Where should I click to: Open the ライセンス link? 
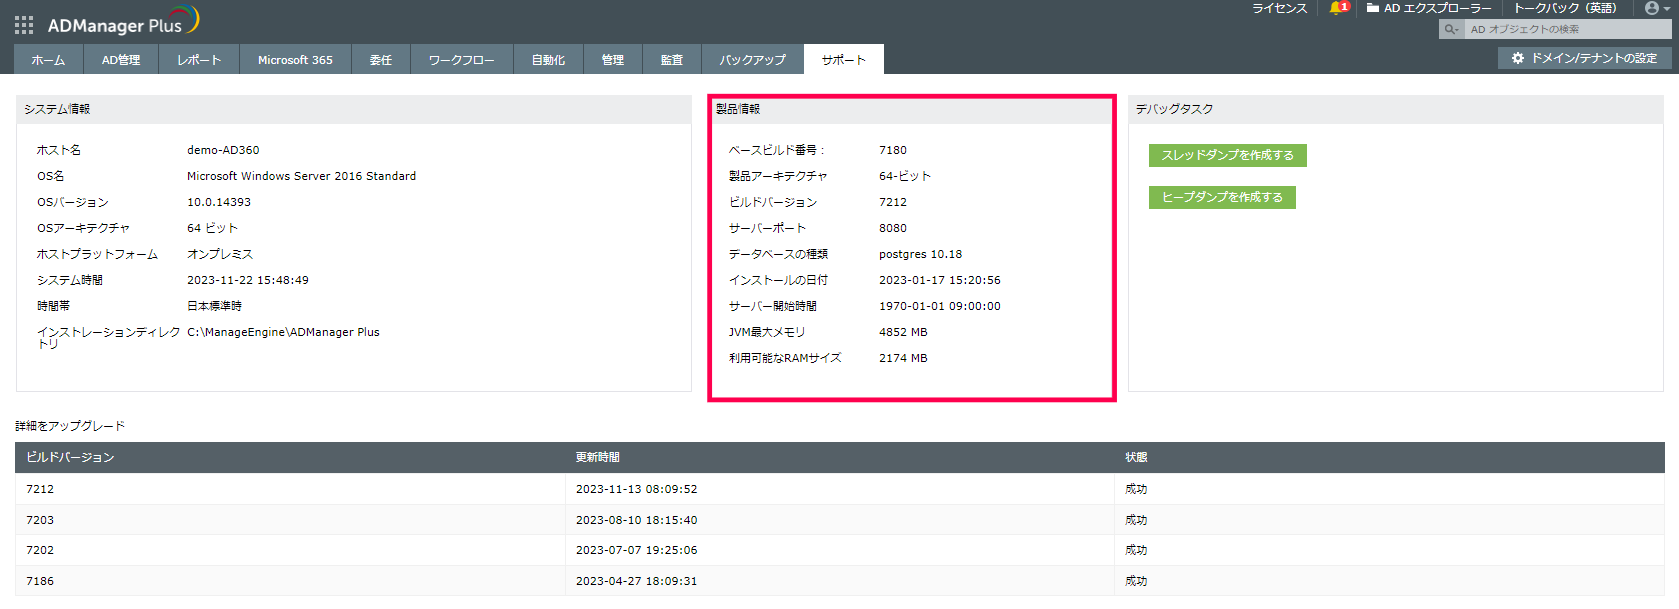(1279, 8)
